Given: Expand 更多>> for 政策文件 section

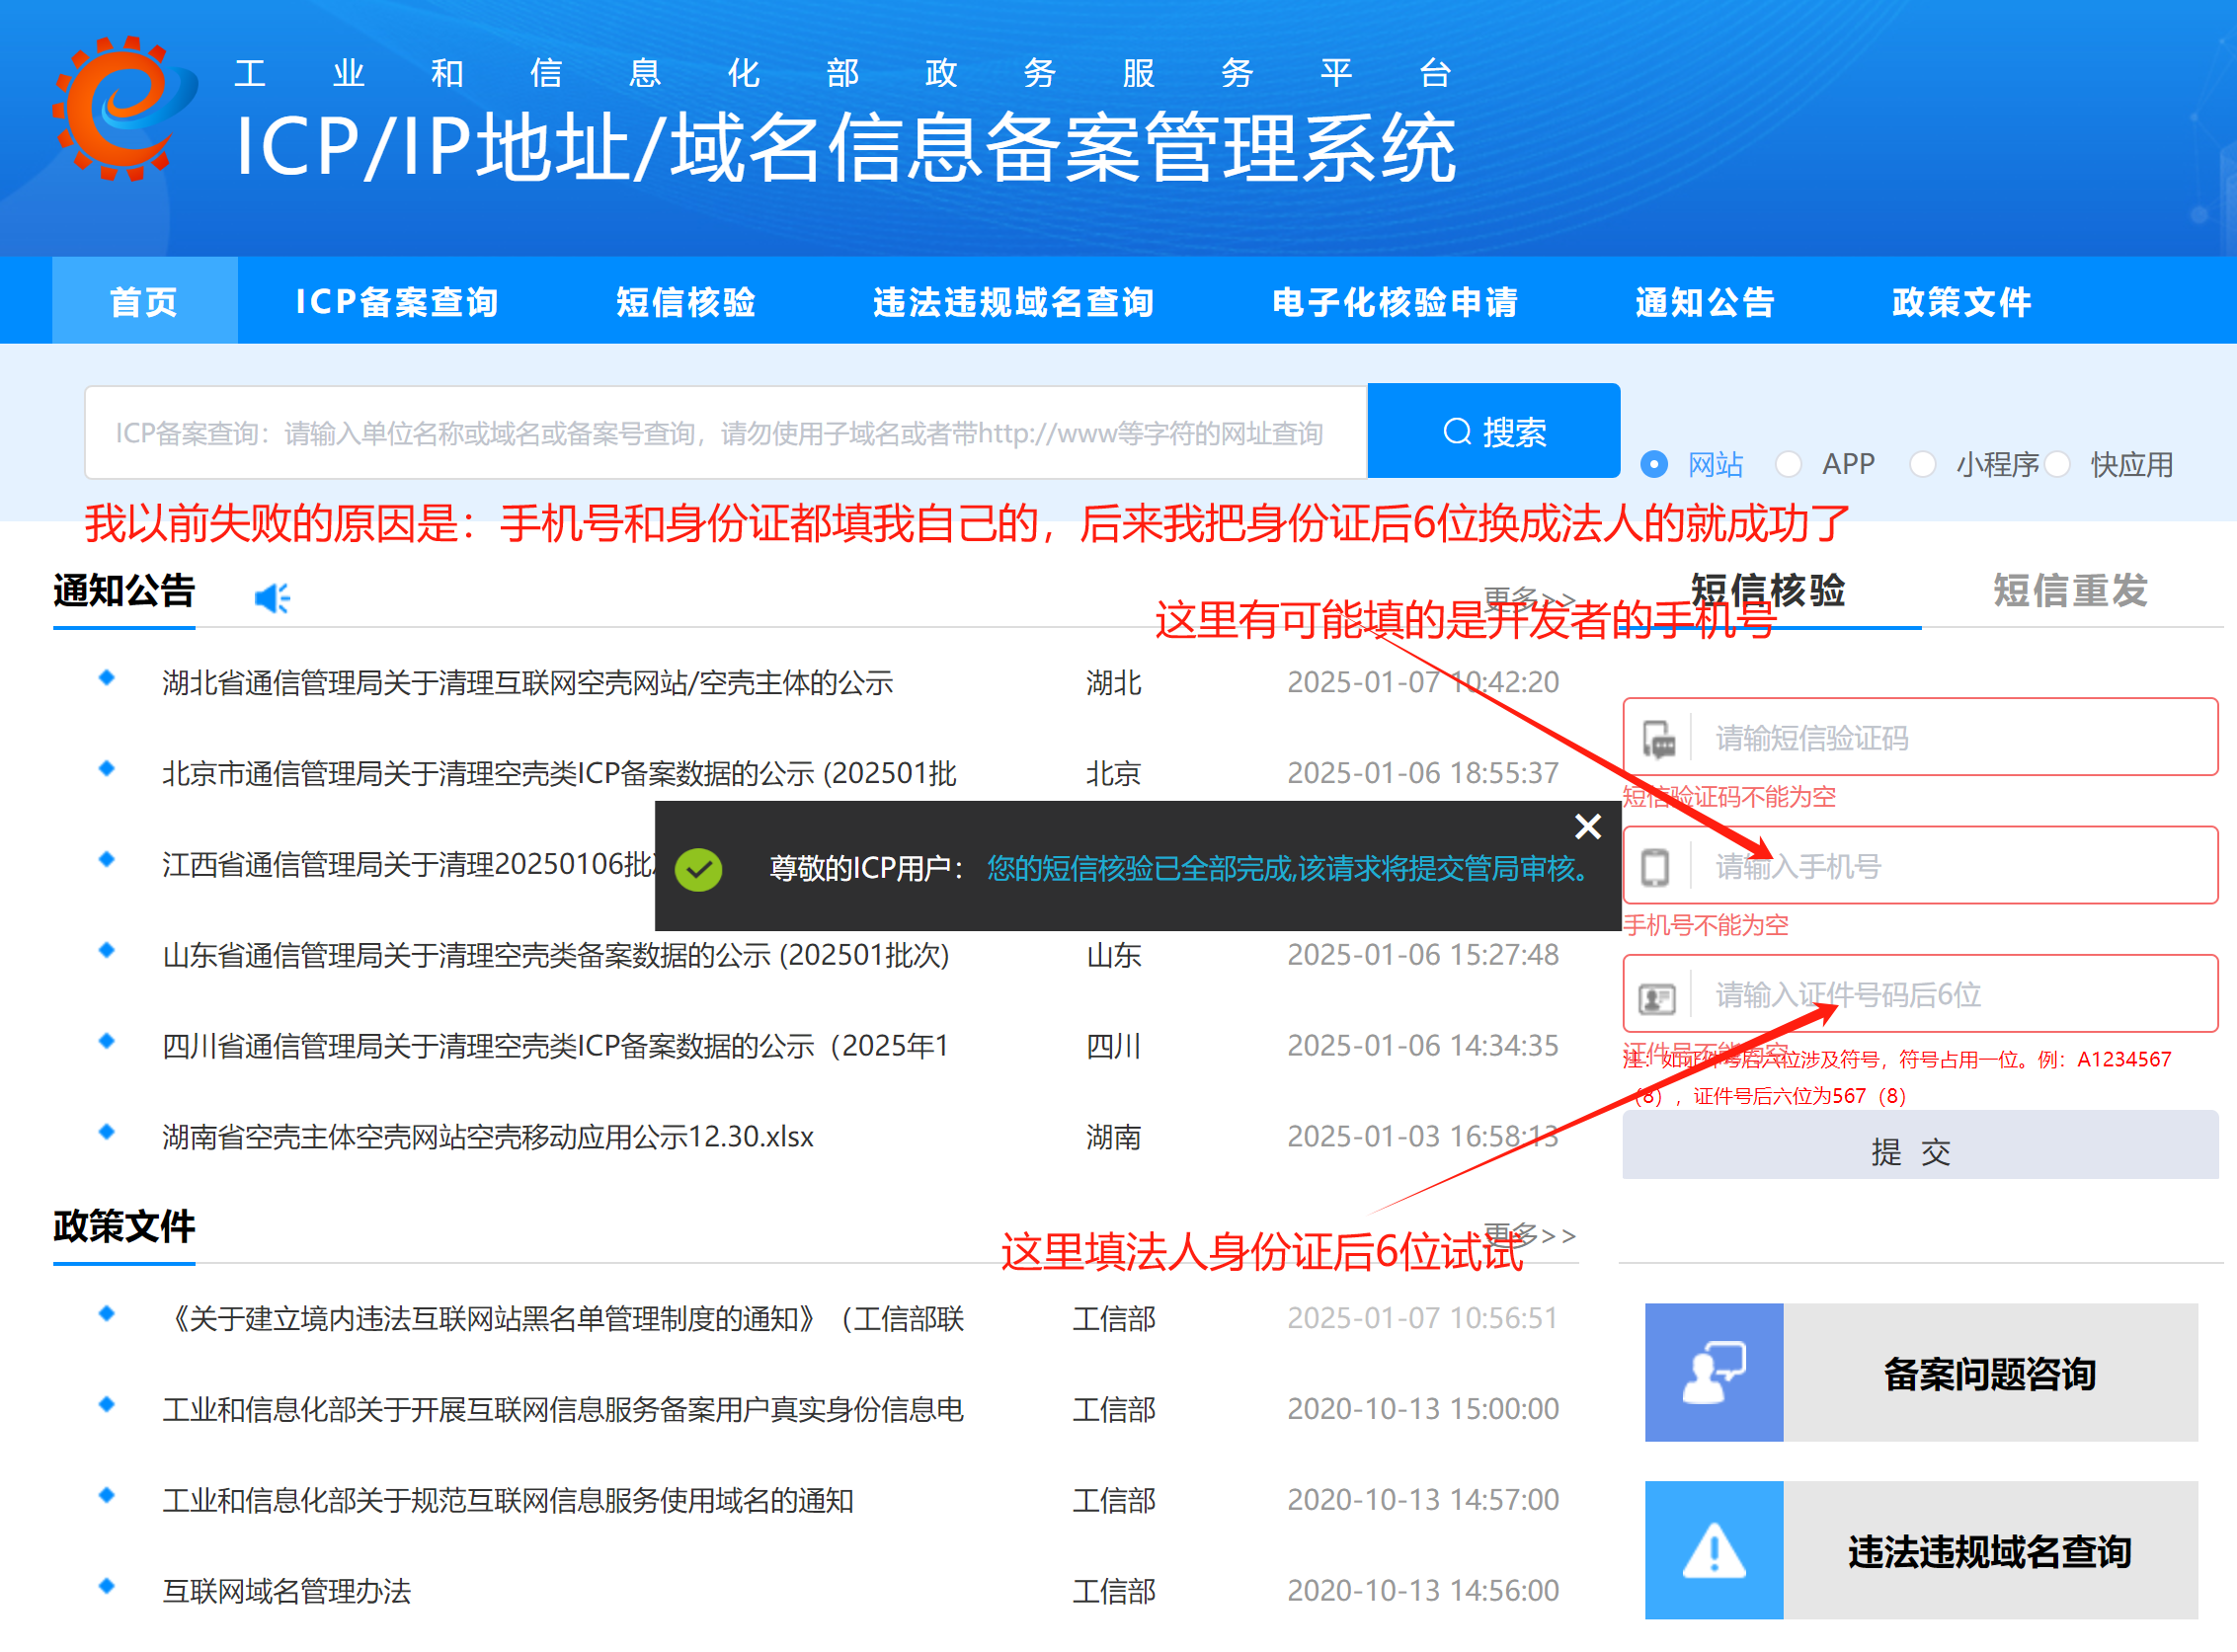Looking at the screenshot, I should [x=1528, y=1235].
